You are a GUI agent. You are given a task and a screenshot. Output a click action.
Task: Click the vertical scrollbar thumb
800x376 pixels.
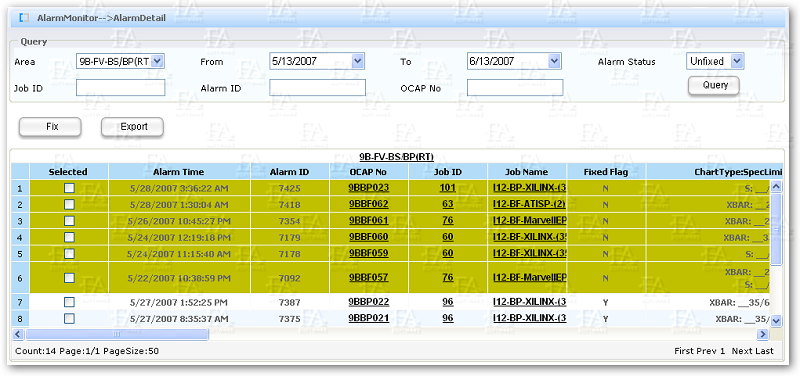click(776, 230)
